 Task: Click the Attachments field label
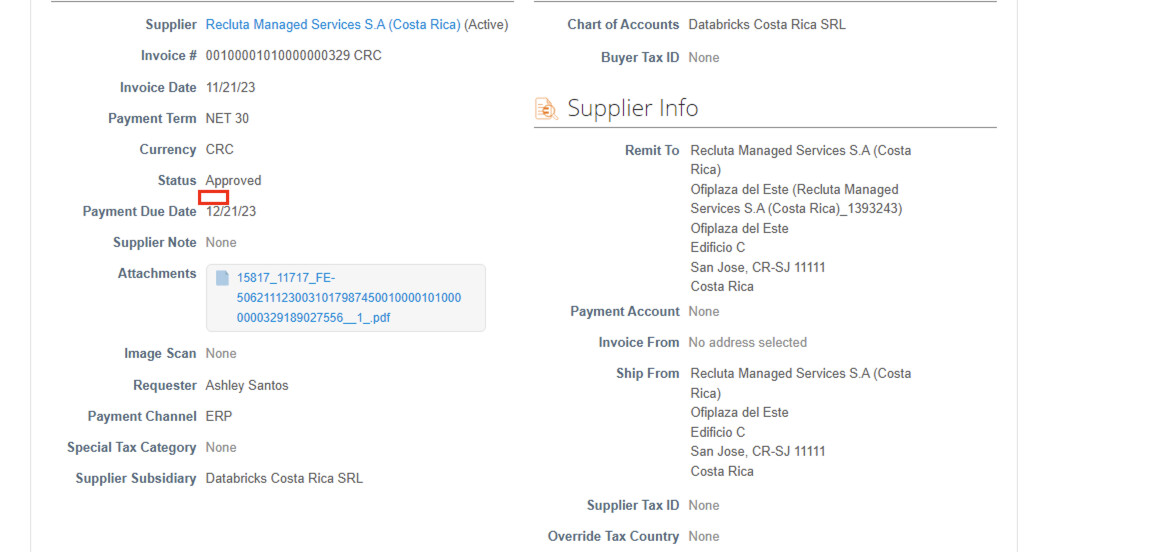pyautogui.click(x=157, y=274)
